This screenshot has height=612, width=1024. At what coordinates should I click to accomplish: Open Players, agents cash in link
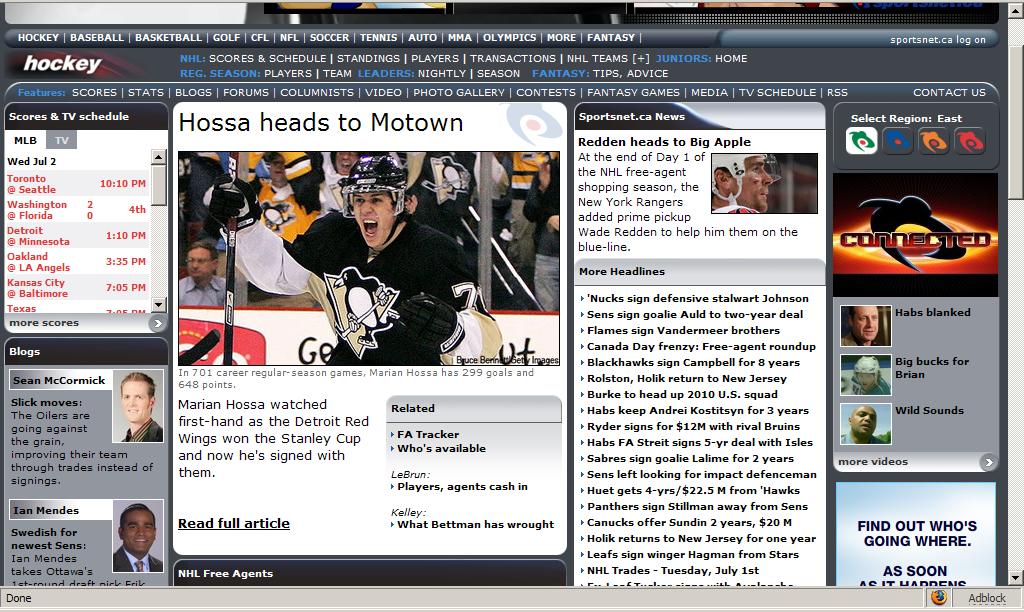(462, 487)
